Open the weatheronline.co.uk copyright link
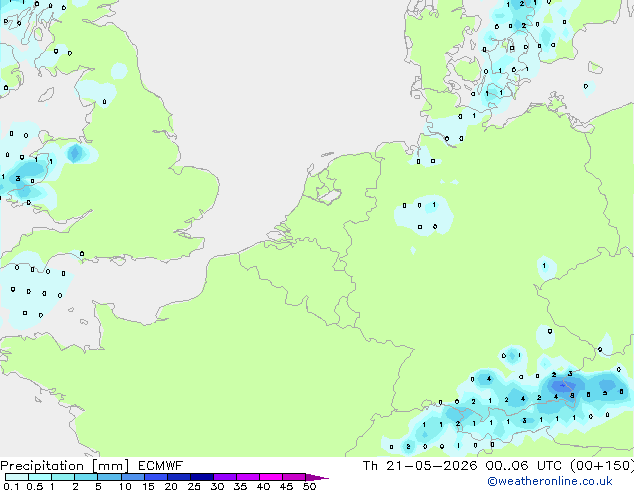The width and height of the screenshot is (634, 490). [x=549, y=481]
